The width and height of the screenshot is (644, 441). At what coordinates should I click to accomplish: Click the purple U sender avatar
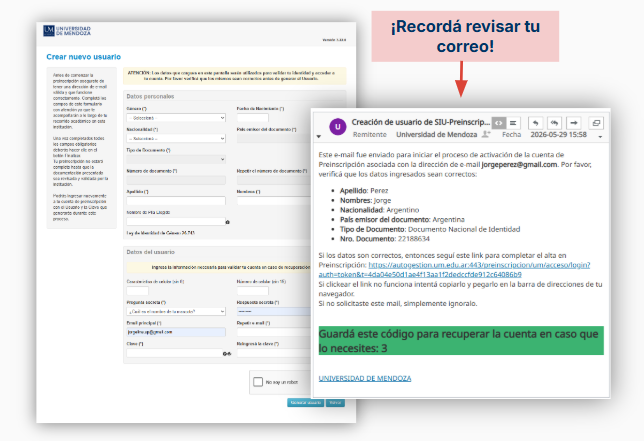[x=338, y=126]
